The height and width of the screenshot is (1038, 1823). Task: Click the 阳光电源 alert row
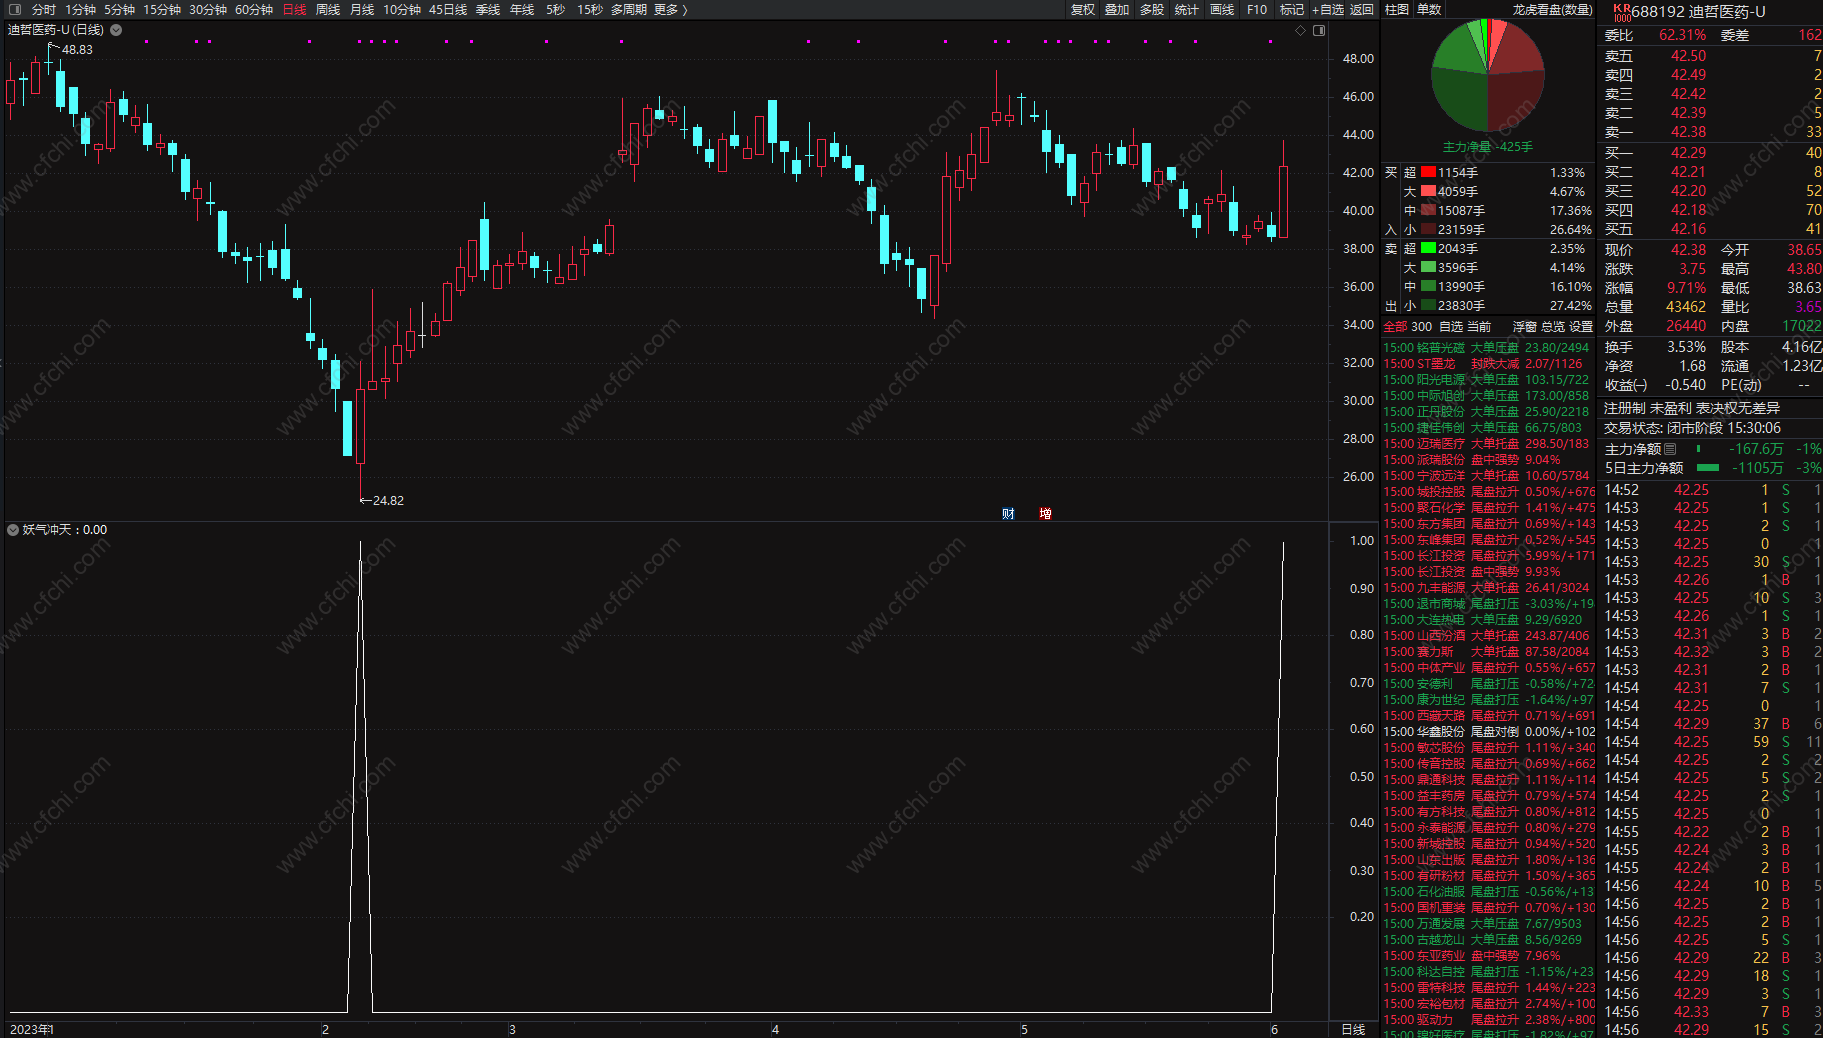(1488, 380)
